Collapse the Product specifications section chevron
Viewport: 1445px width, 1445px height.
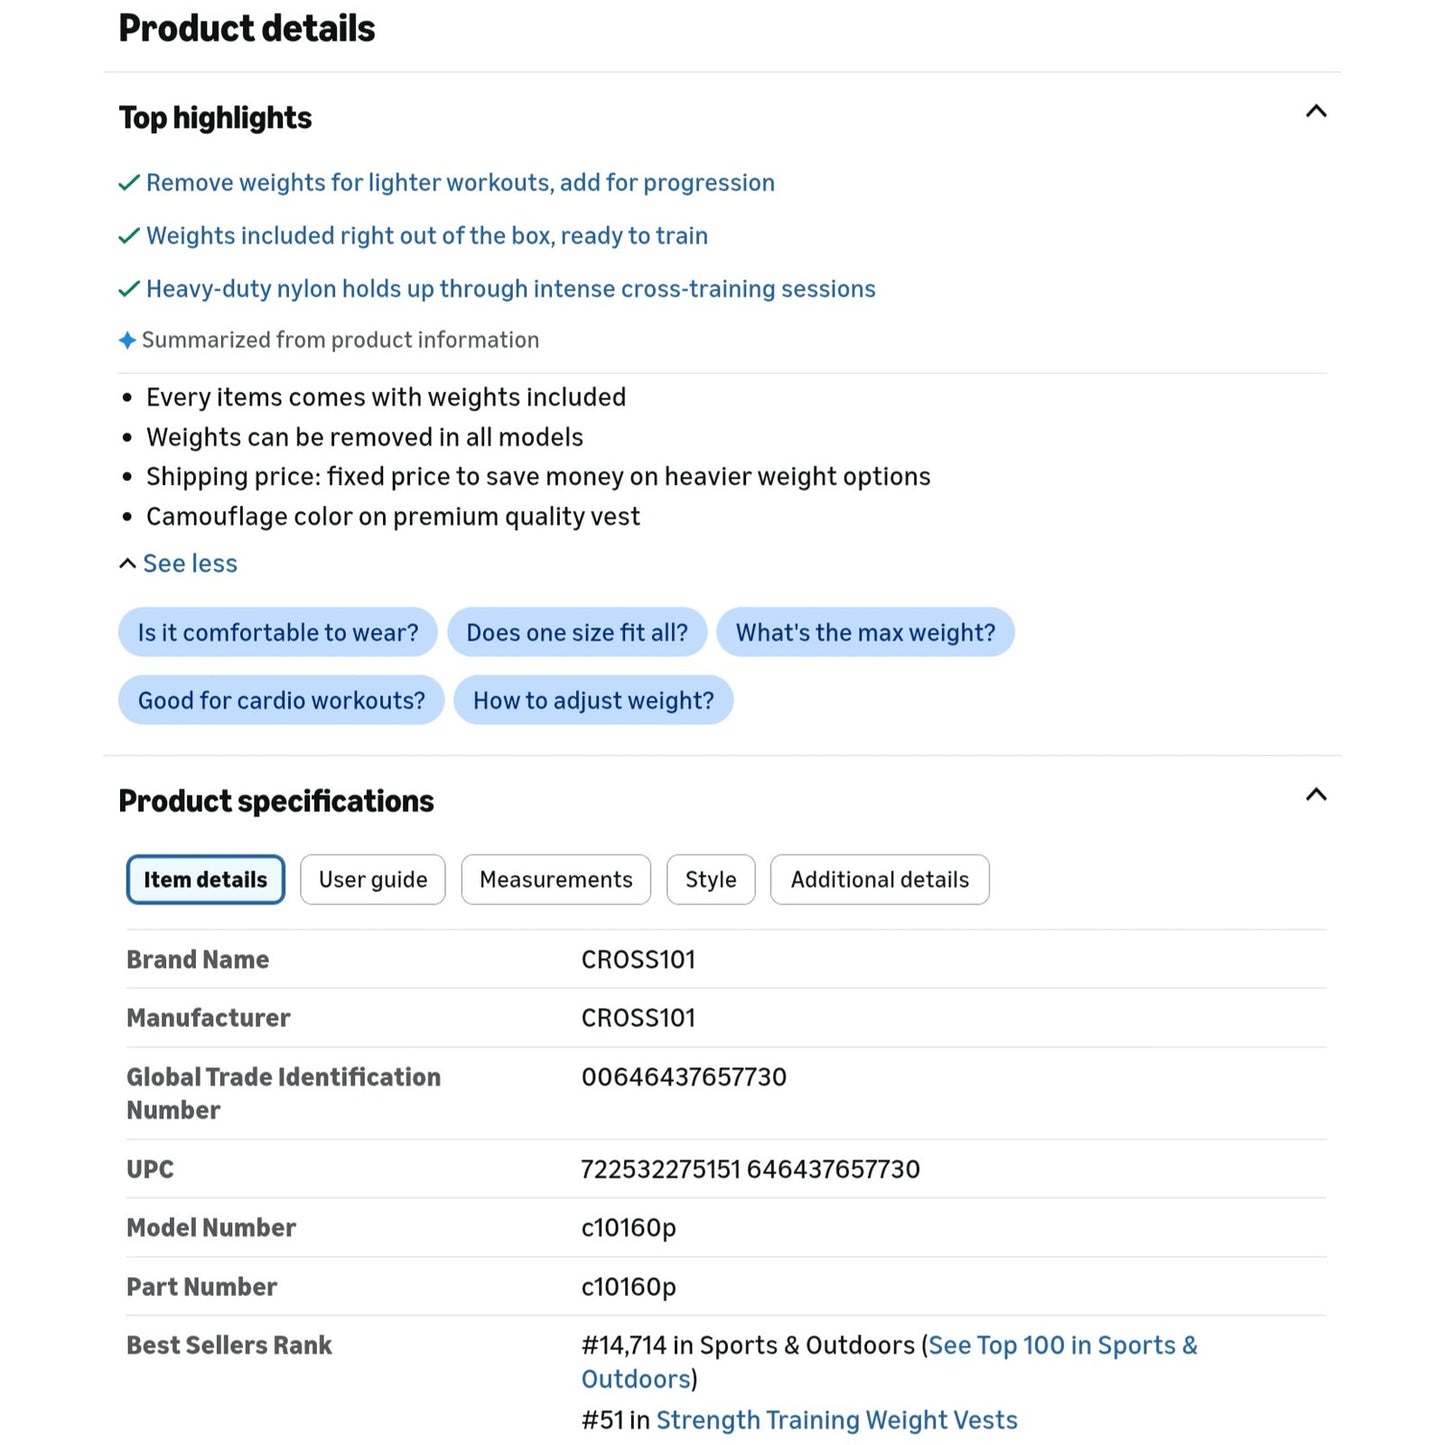pos(1316,795)
